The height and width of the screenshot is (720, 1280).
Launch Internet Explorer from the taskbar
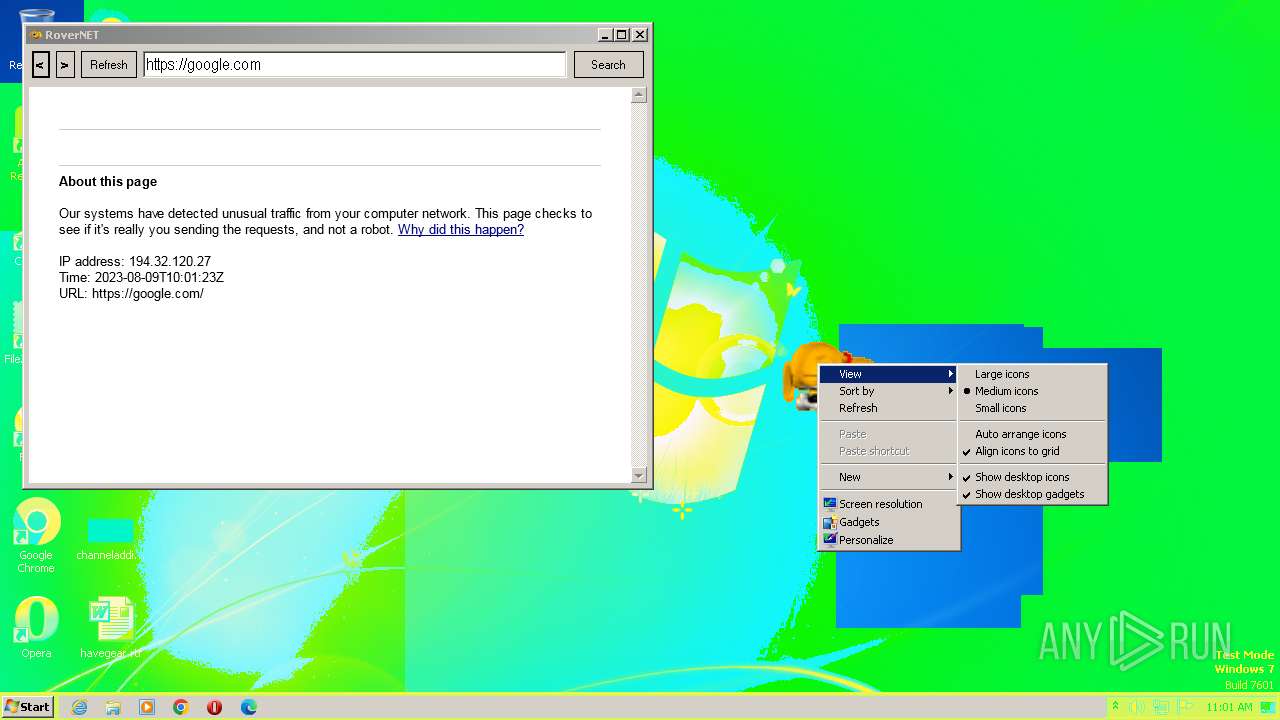tap(79, 707)
